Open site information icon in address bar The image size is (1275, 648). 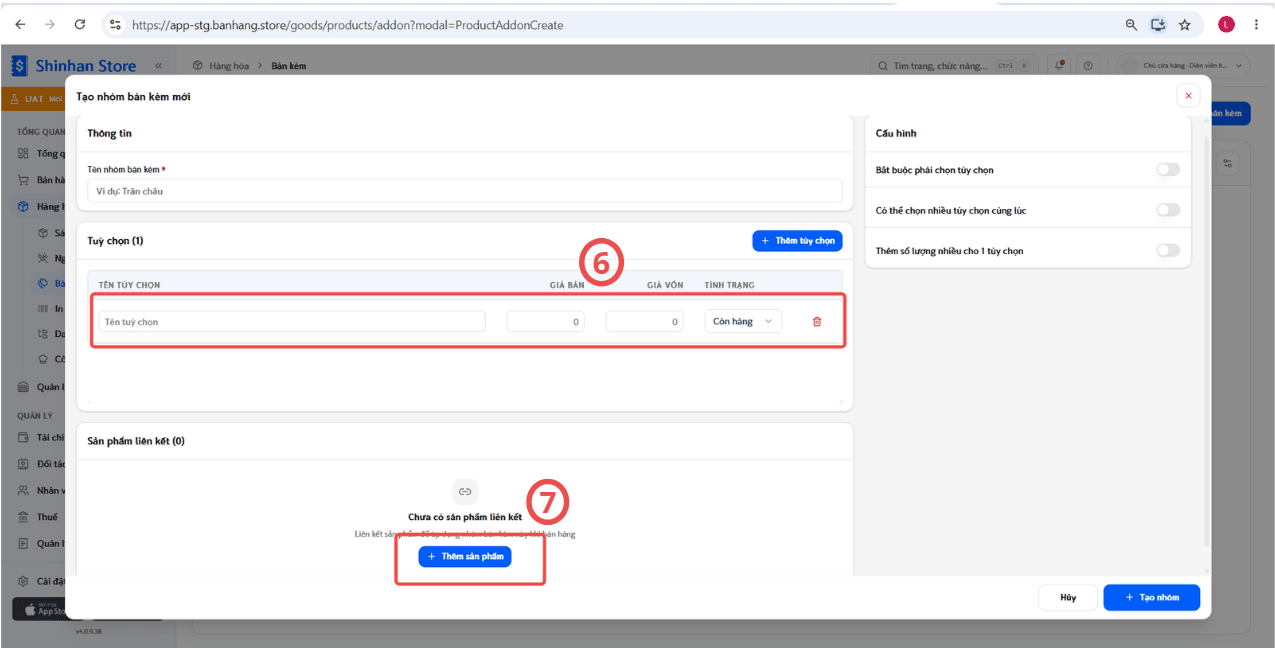115,25
